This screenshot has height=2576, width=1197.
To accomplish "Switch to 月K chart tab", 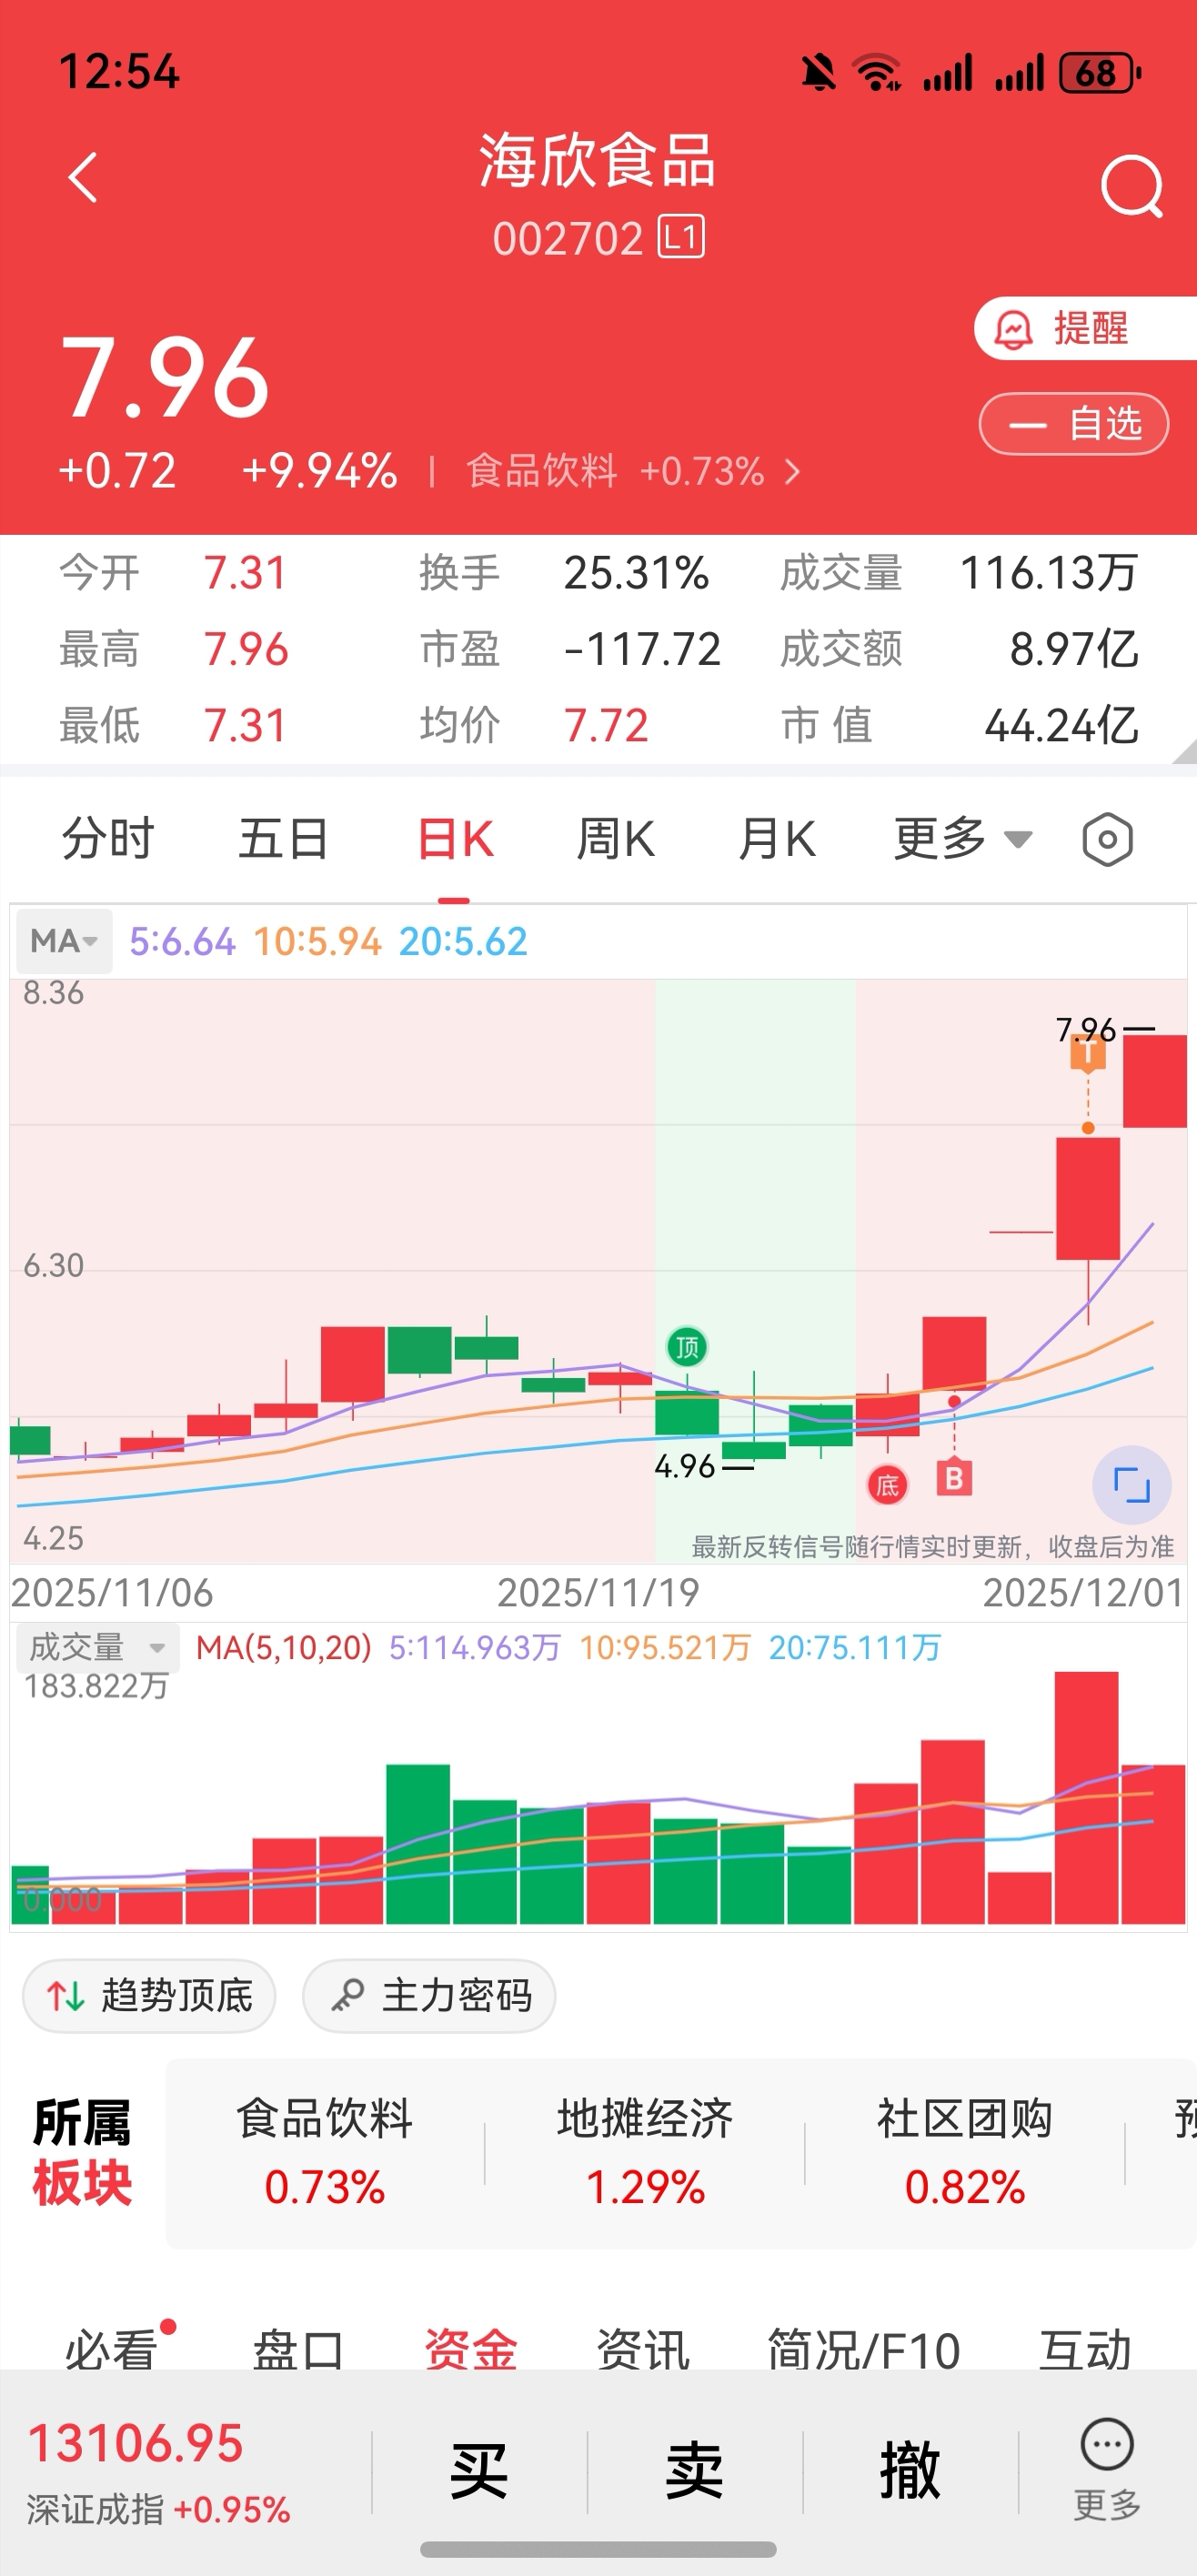I will [x=777, y=838].
